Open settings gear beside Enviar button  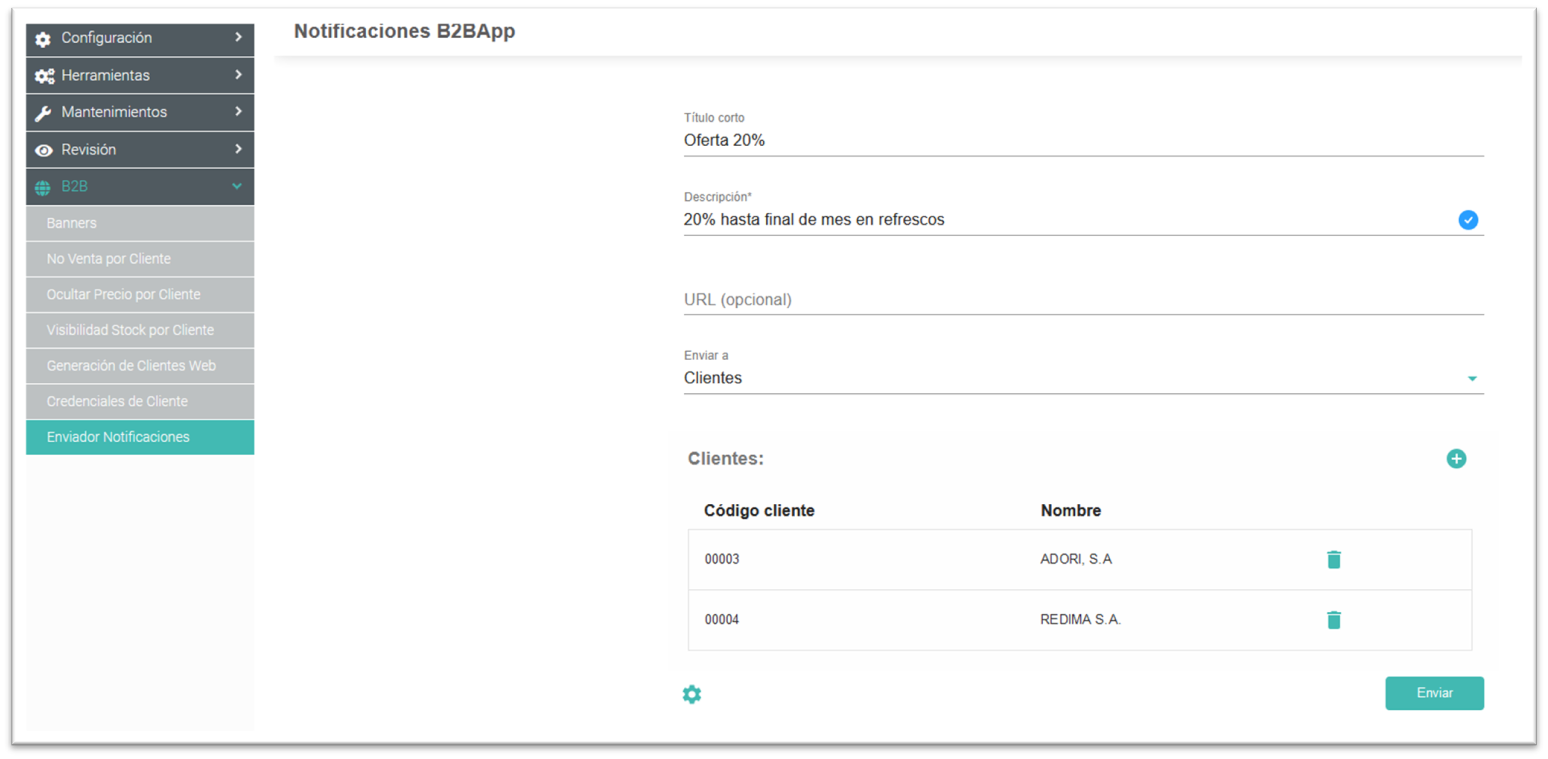[x=691, y=694]
